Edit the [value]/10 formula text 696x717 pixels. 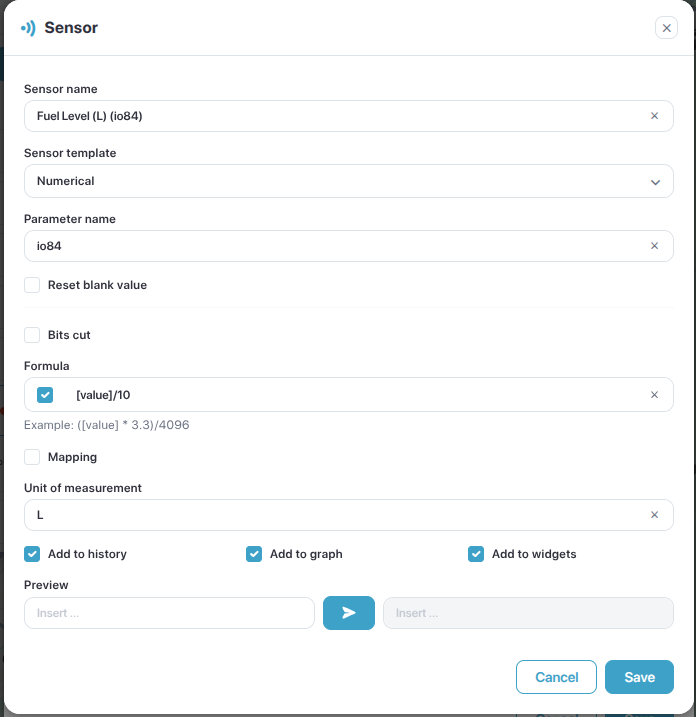point(103,395)
